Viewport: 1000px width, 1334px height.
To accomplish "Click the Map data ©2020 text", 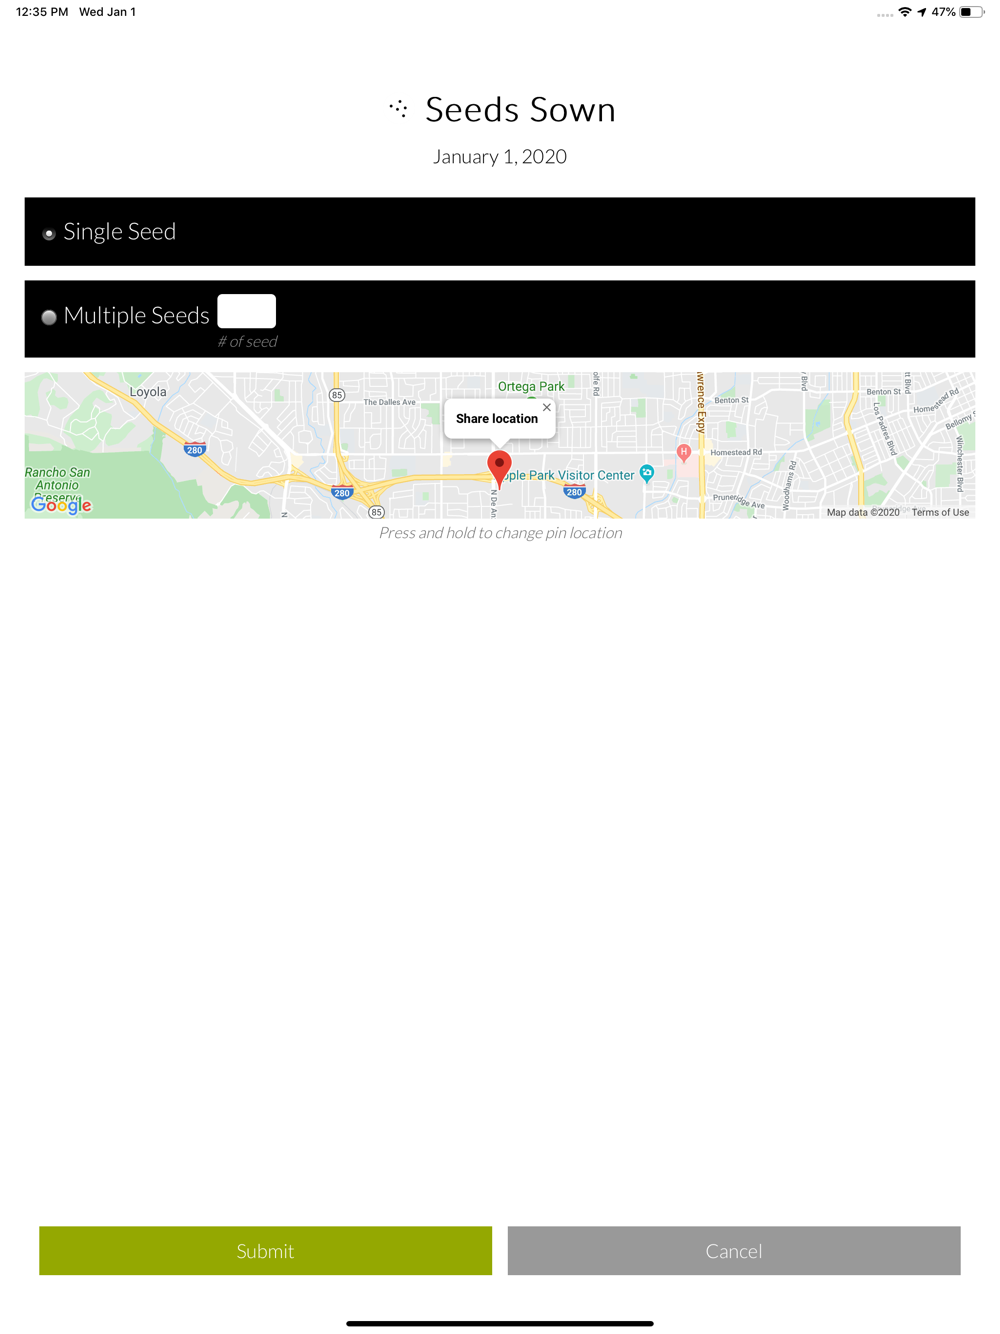I will pyautogui.click(x=863, y=512).
